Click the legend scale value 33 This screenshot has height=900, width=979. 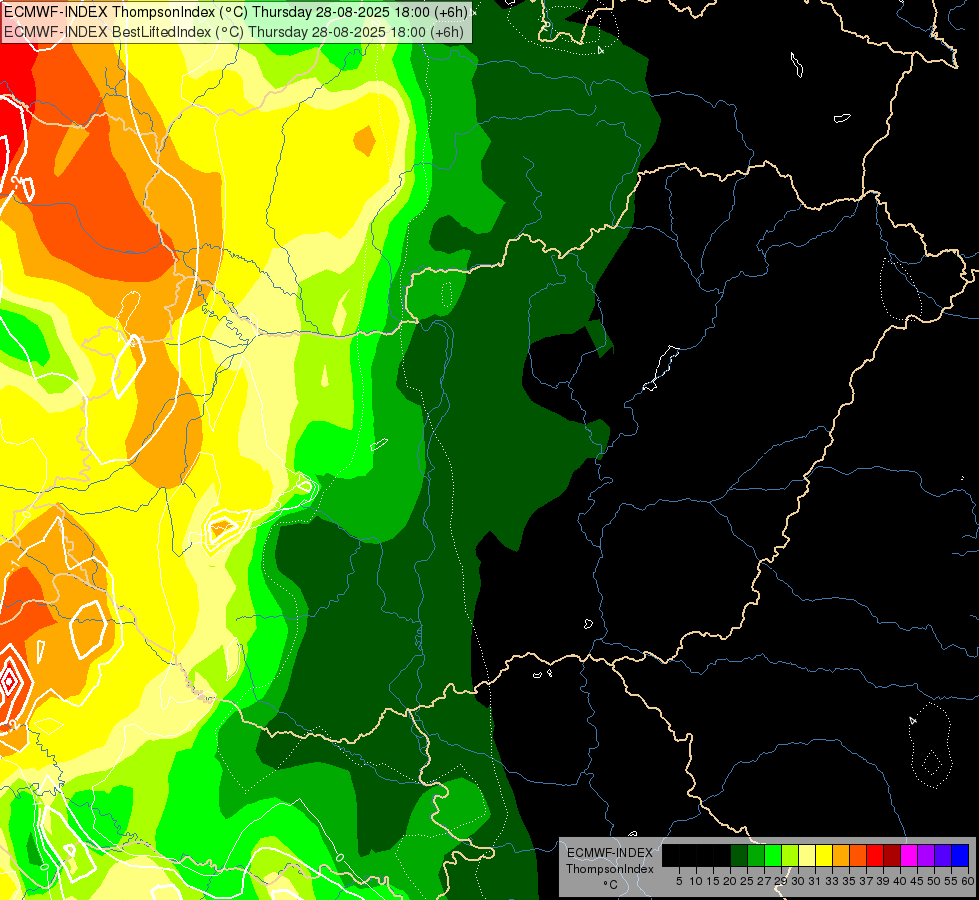pos(832,881)
